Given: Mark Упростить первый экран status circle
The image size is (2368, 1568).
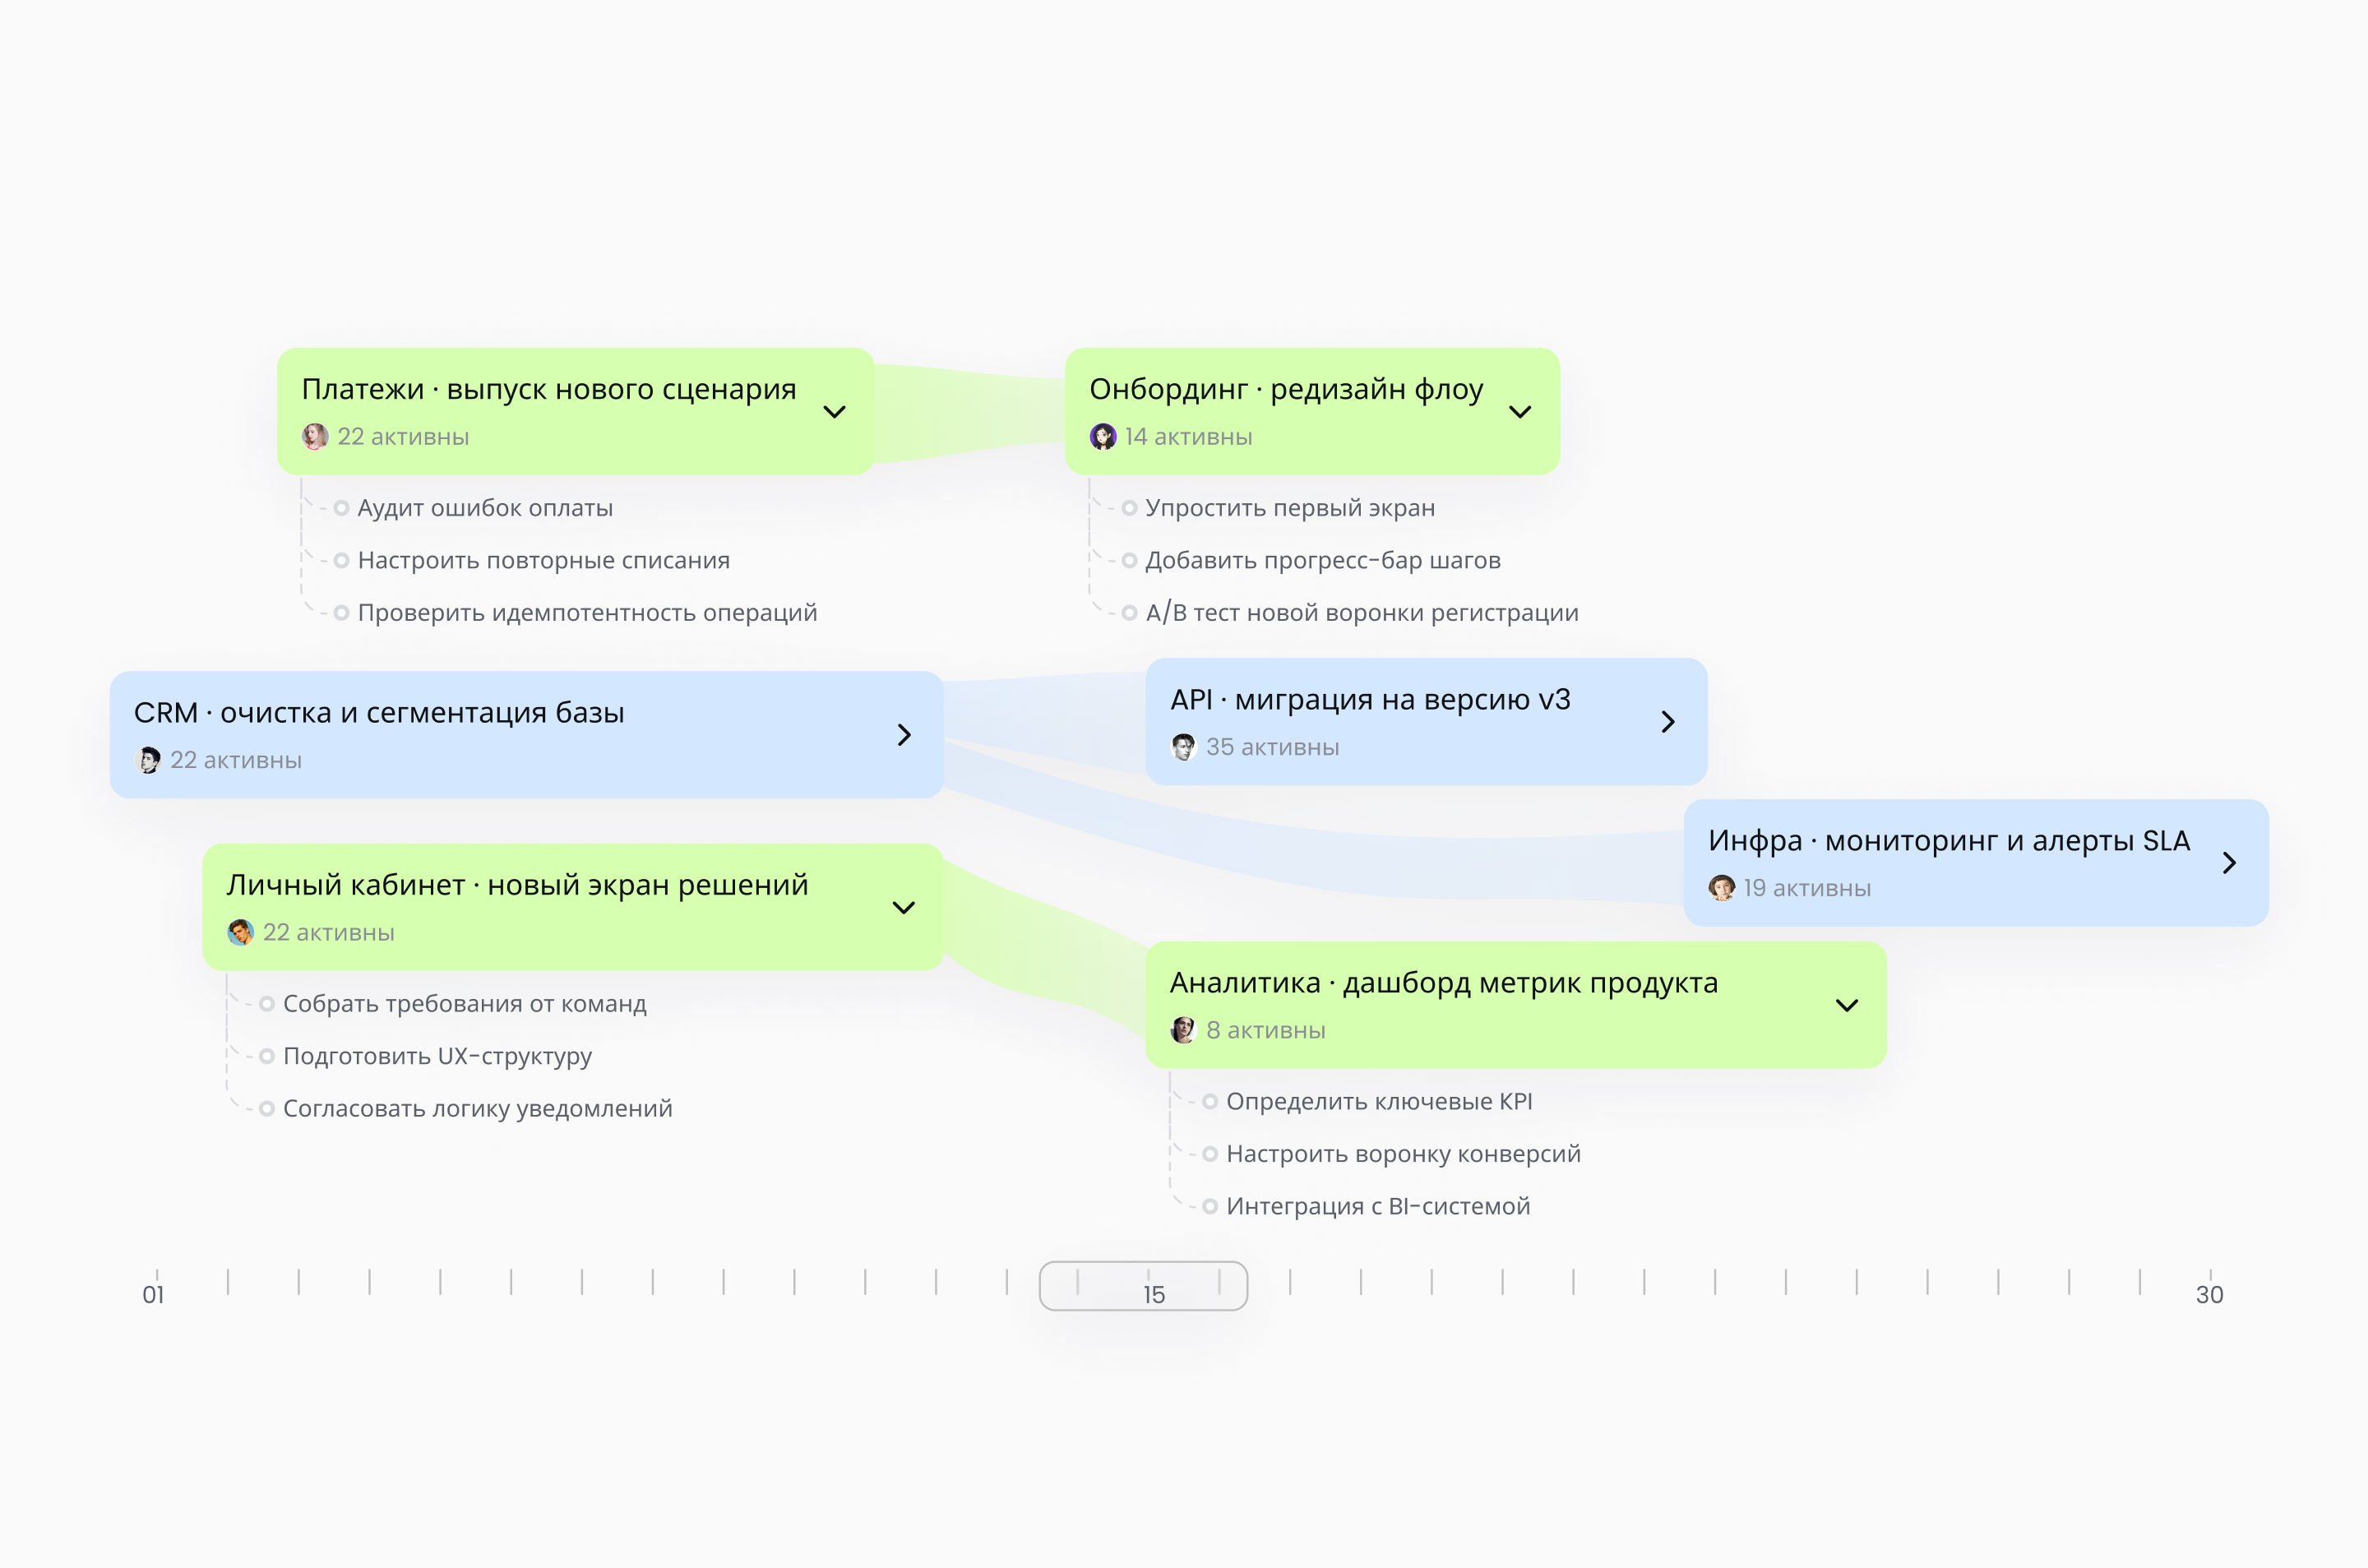Looking at the screenshot, I should [1129, 508].
